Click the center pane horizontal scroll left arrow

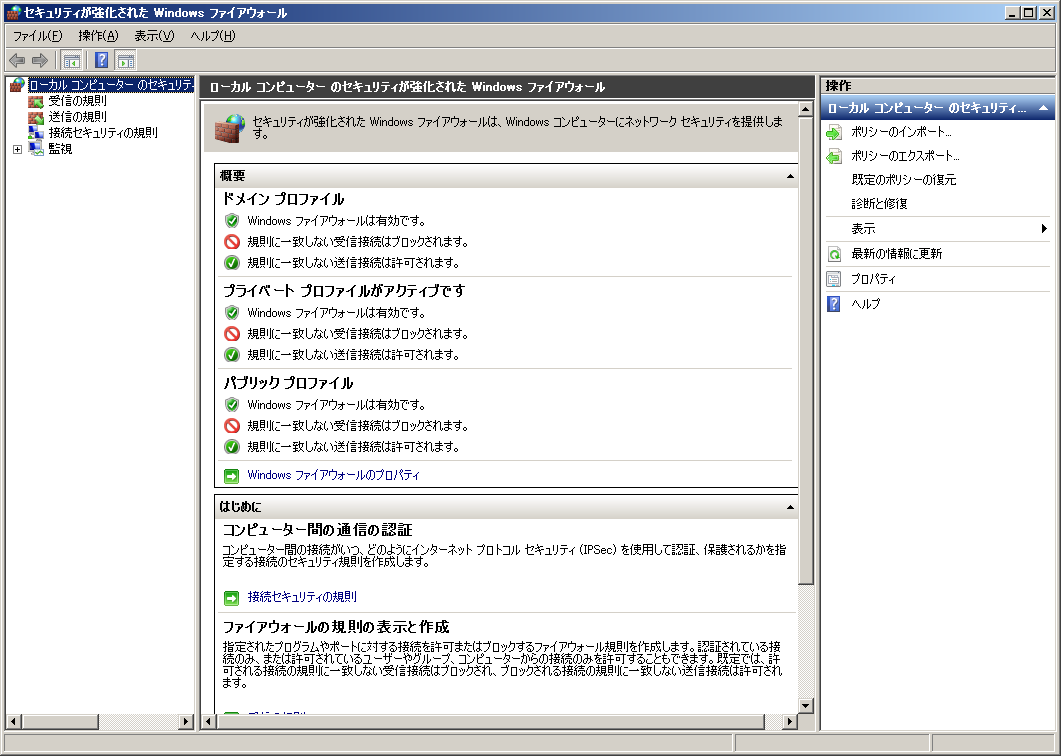pyautogui.click(x=209, y=722)
